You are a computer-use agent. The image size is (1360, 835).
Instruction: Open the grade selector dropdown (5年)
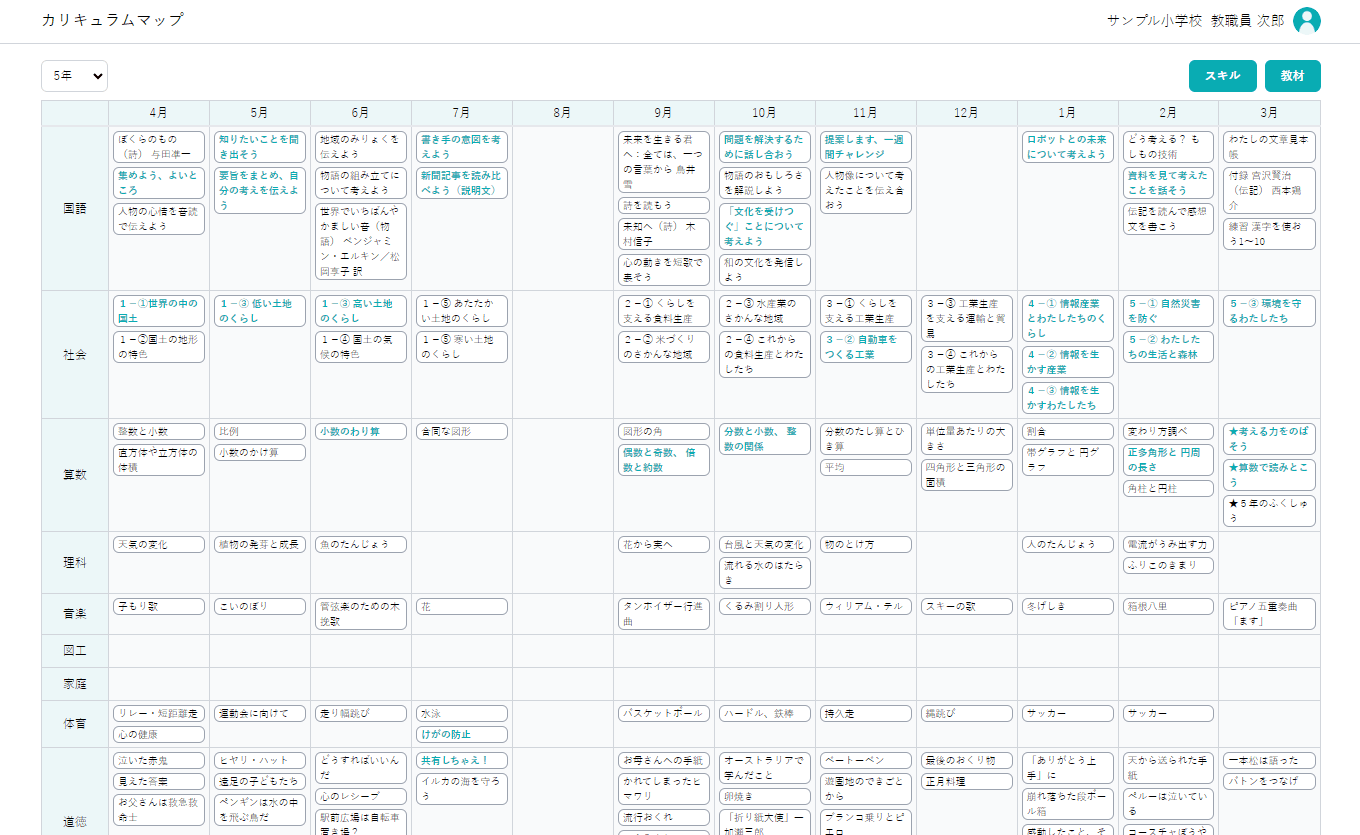(74, 76)
